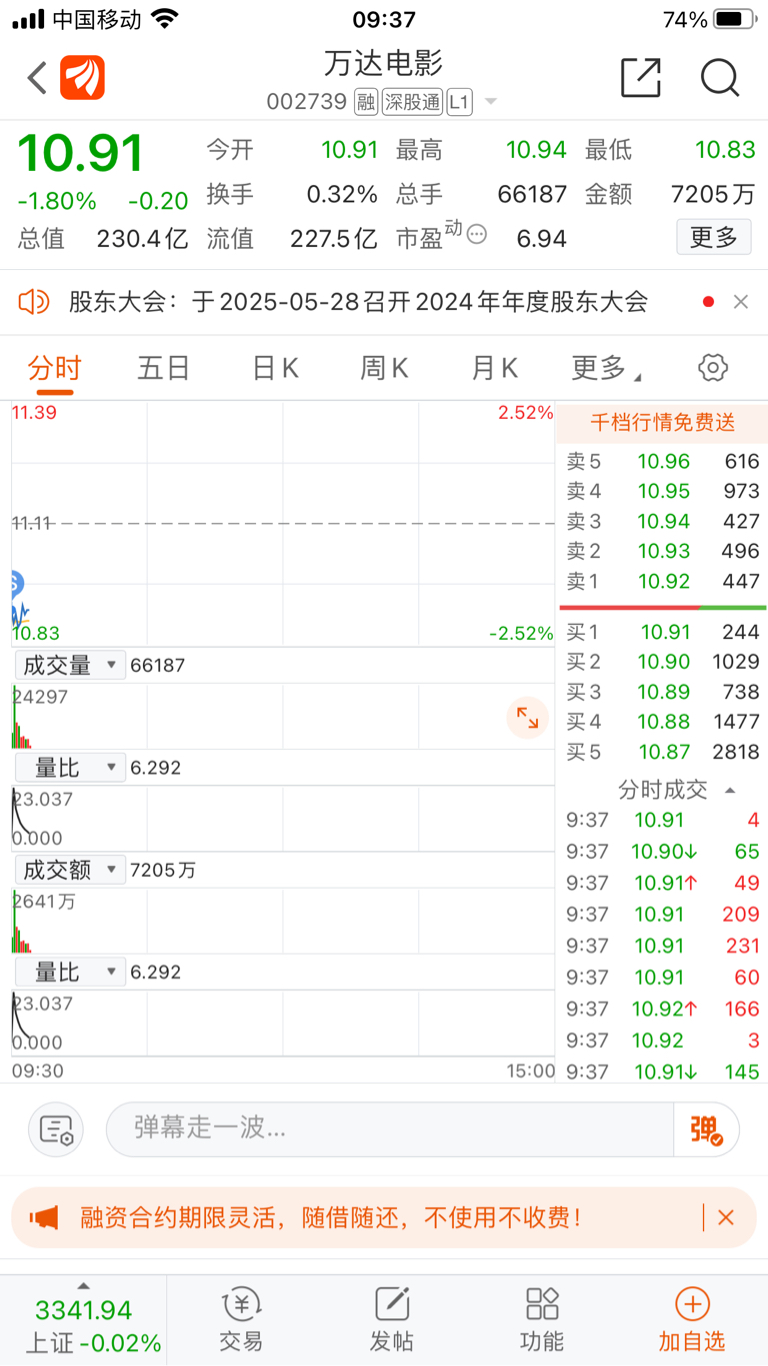
Task: Switch to the 月K tab
Action: [x=495, y=368]
